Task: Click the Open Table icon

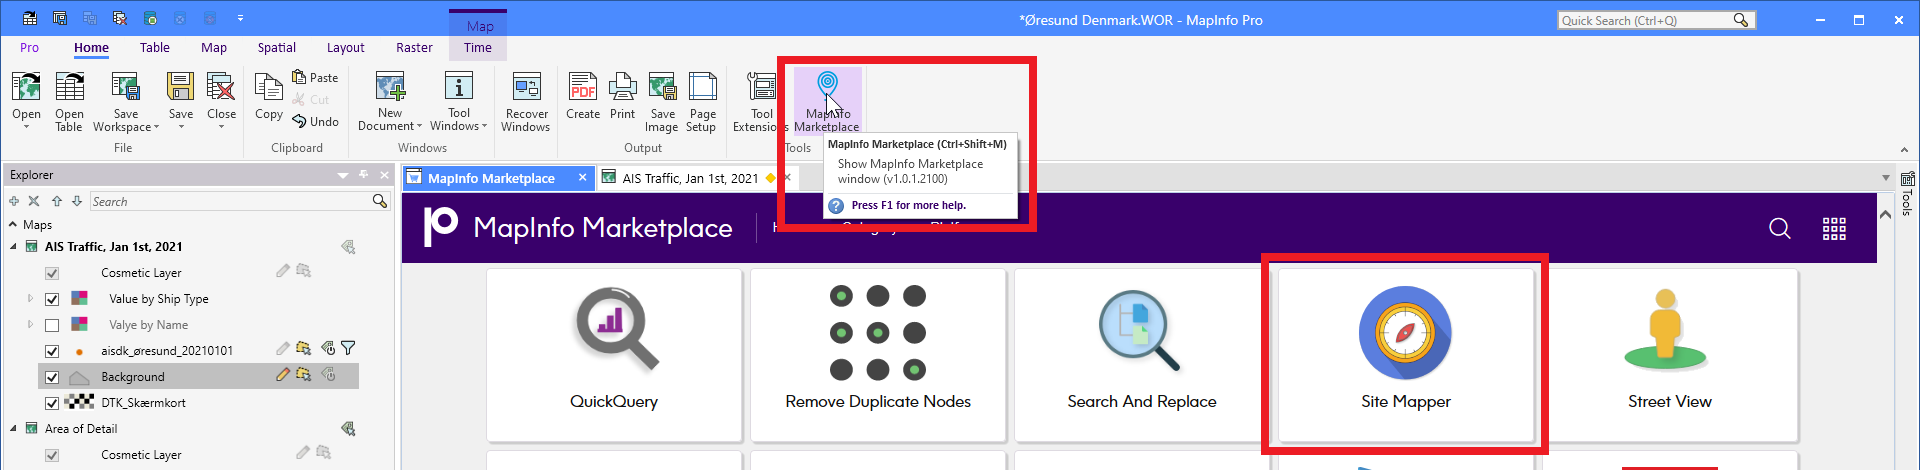Action: pos(70,87)
